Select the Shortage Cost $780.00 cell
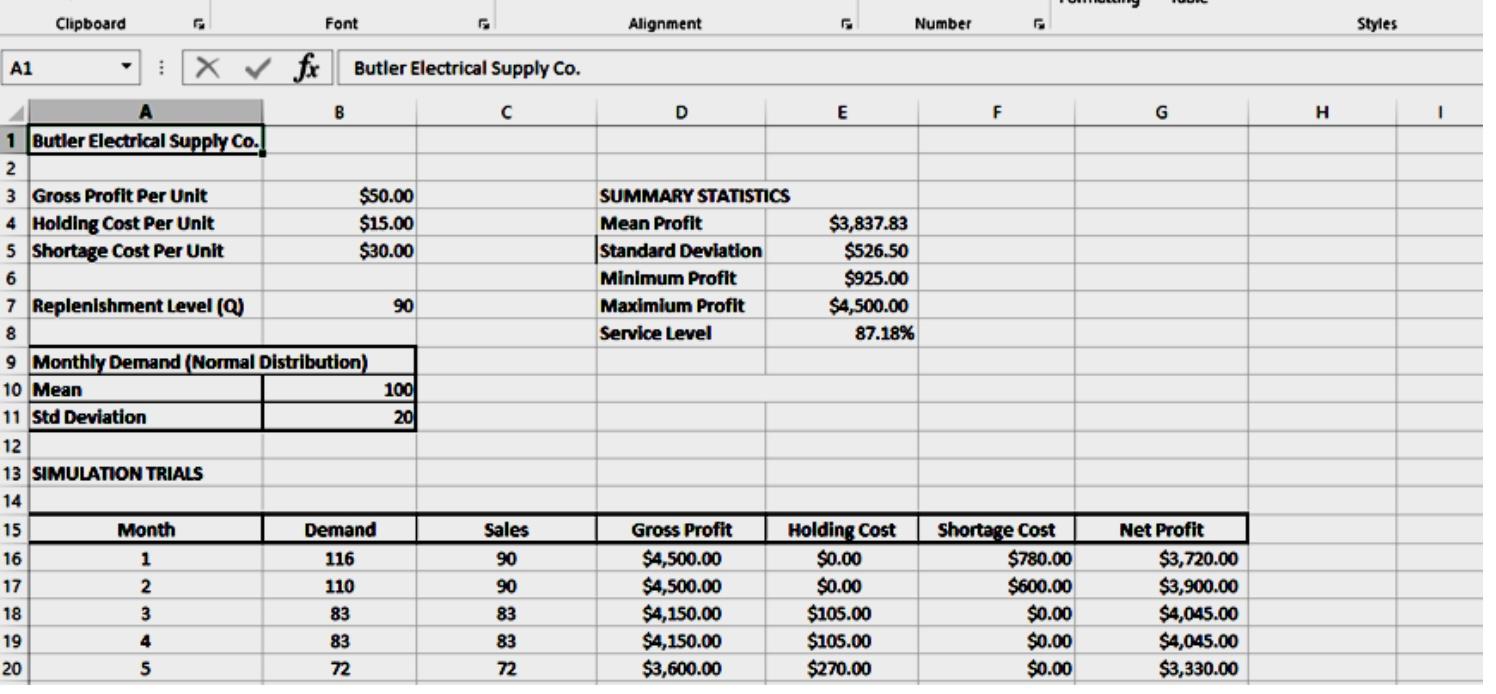Image resolution: width=1496 pixels, height=694 pixels. click(x=996, y=557)
